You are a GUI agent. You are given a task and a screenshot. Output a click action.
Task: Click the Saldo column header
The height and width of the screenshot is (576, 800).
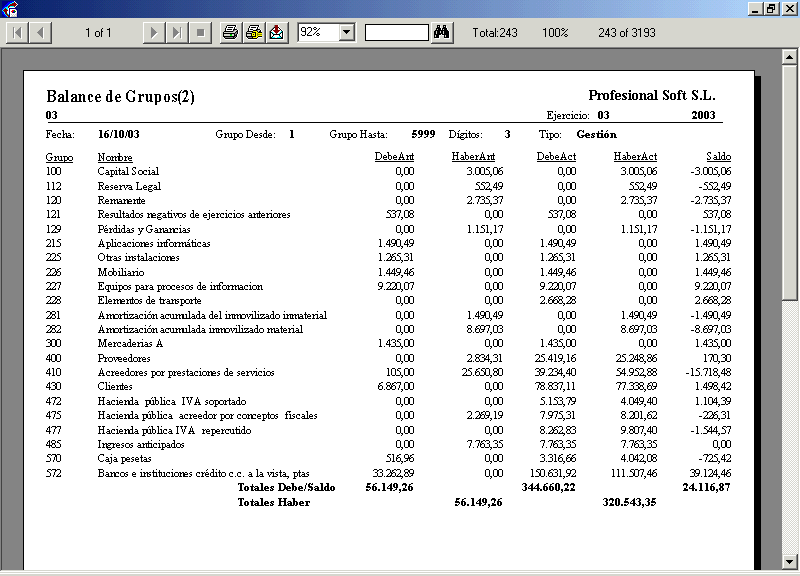718,157
